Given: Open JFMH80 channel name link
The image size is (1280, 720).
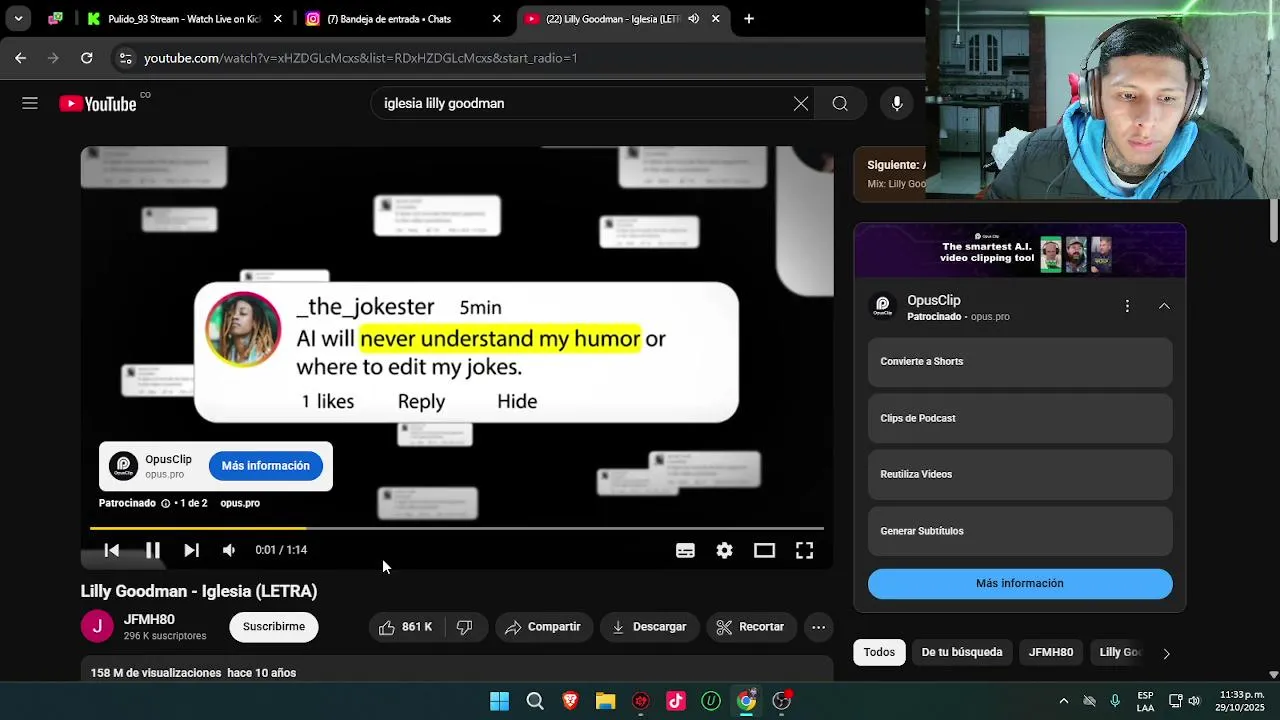Looking at the screenshot, I should point(149,620).
